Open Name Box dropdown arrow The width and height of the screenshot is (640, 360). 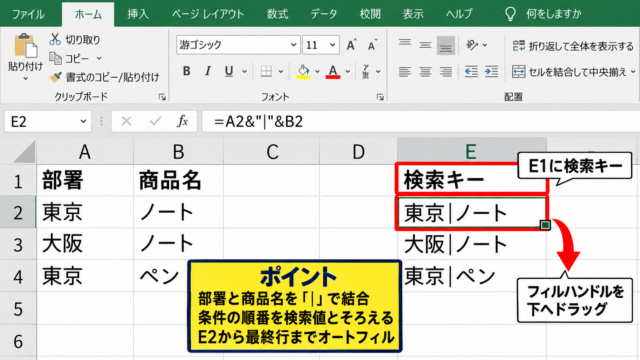(x=83, y=121)
